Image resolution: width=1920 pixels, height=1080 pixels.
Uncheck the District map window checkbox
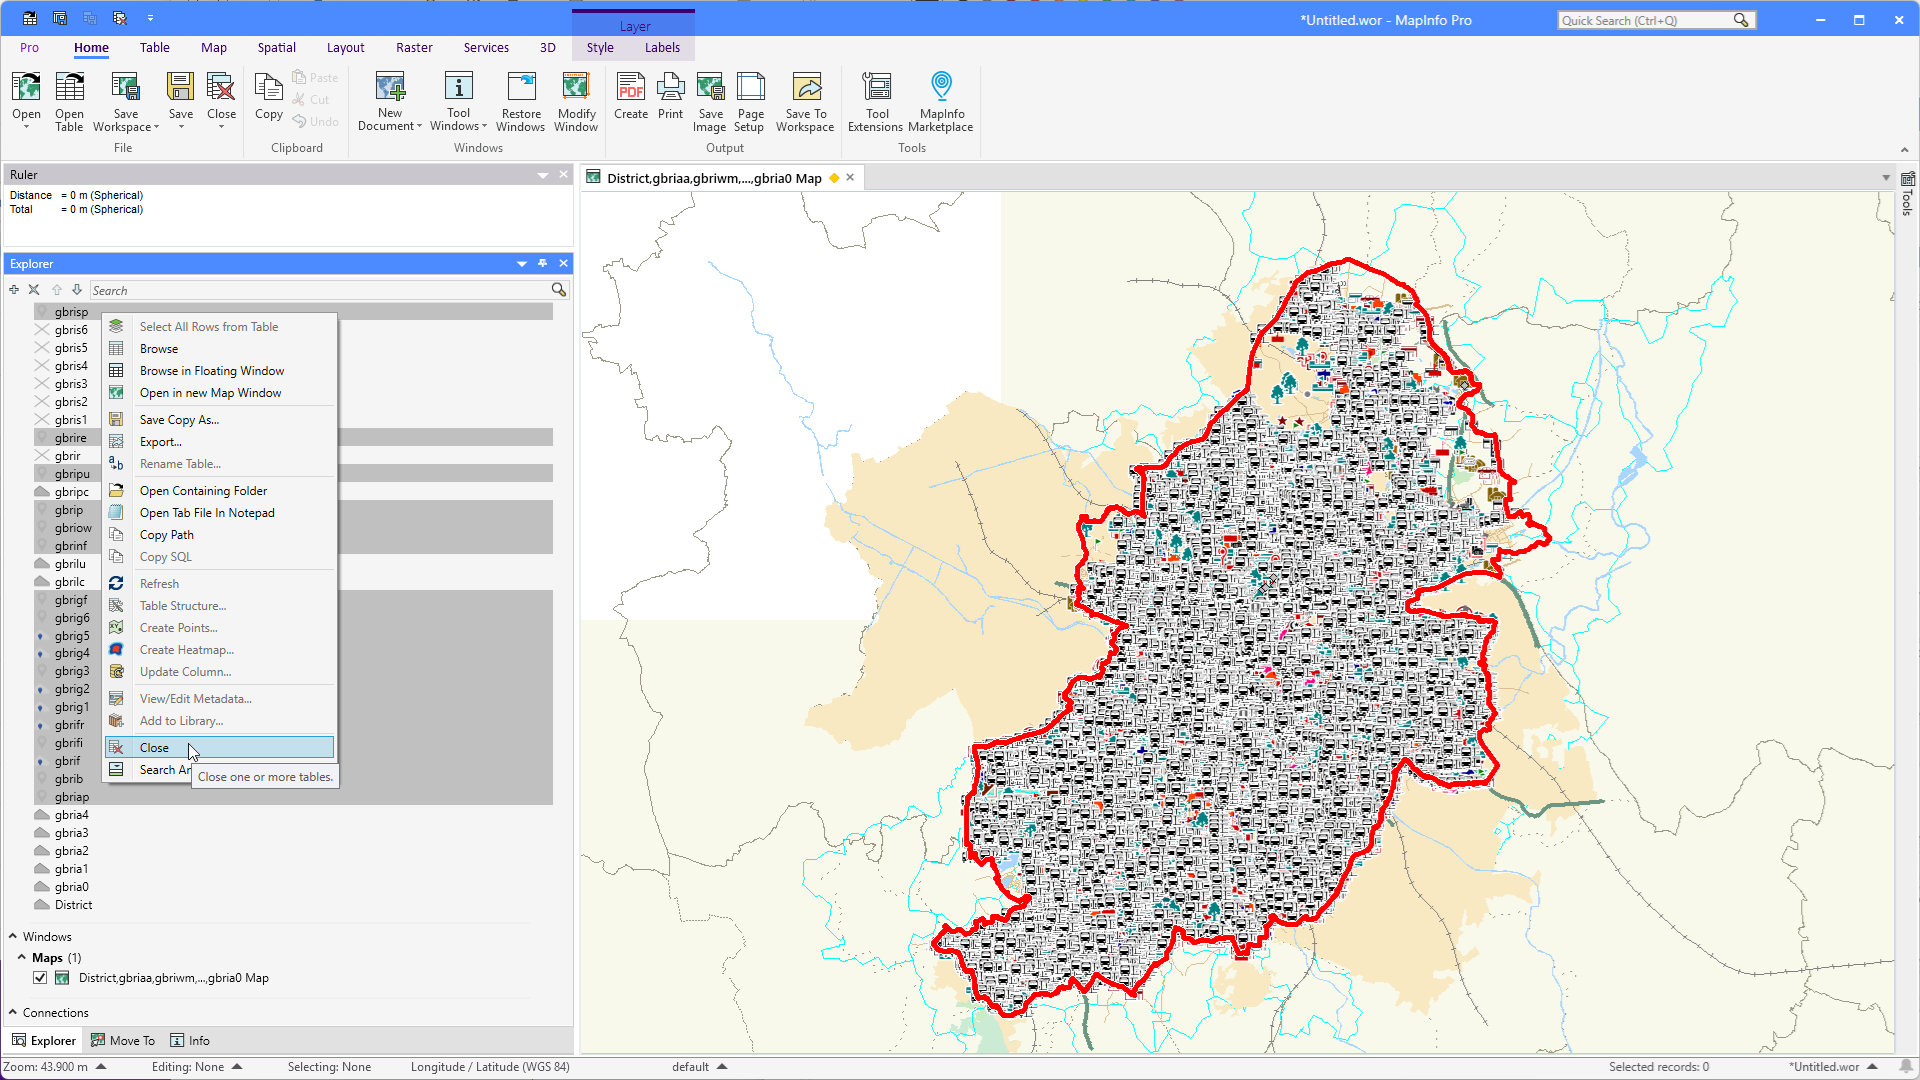click(x=40, y=978)
